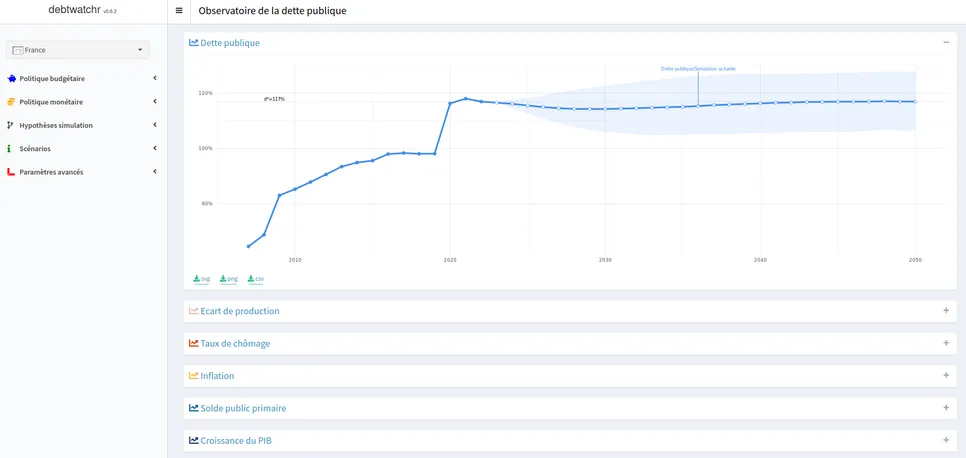Click the Croissance du PIB chart icon
The image size is (966, 458).
(x=193, y=441)
